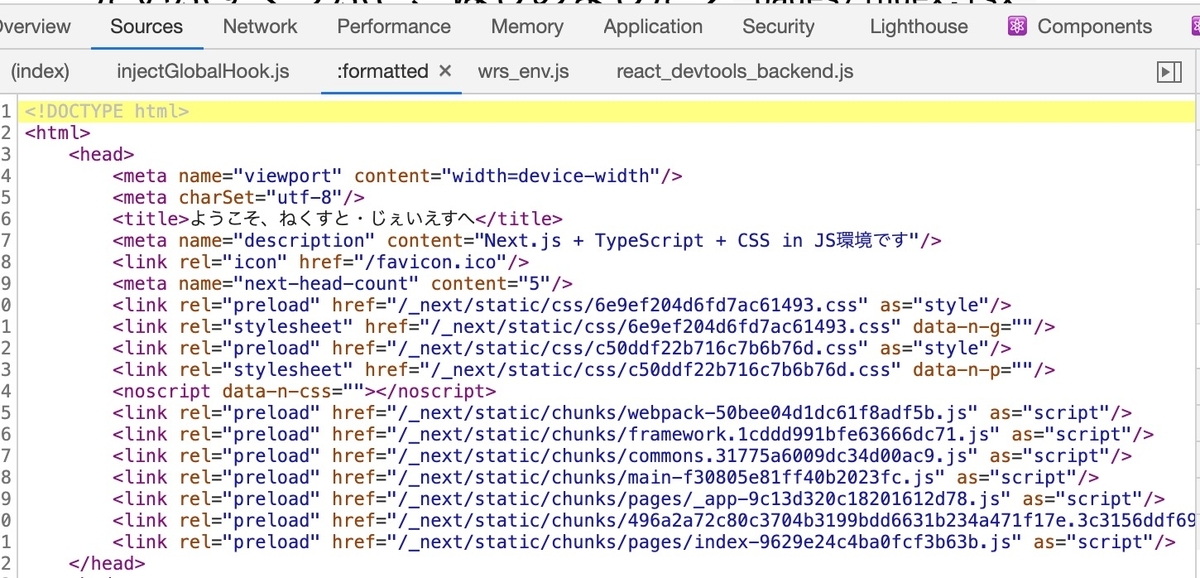Click the pages/_app-9c13d320c18201612d78.js line

(x=639, y=499)
